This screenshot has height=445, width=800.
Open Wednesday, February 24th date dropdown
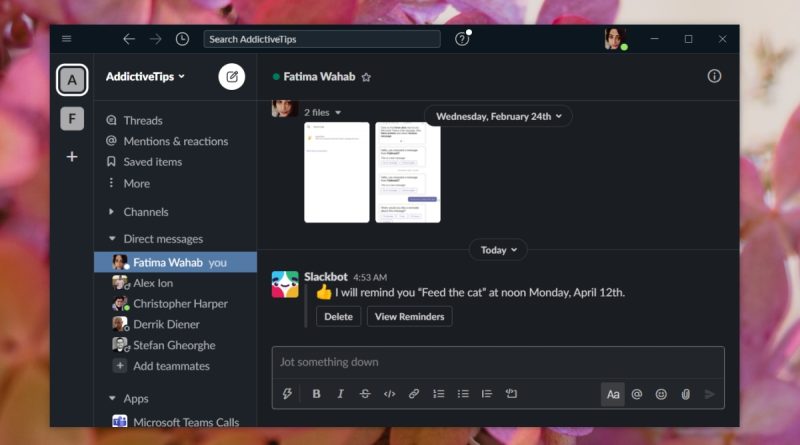click(x=498, y=116)
